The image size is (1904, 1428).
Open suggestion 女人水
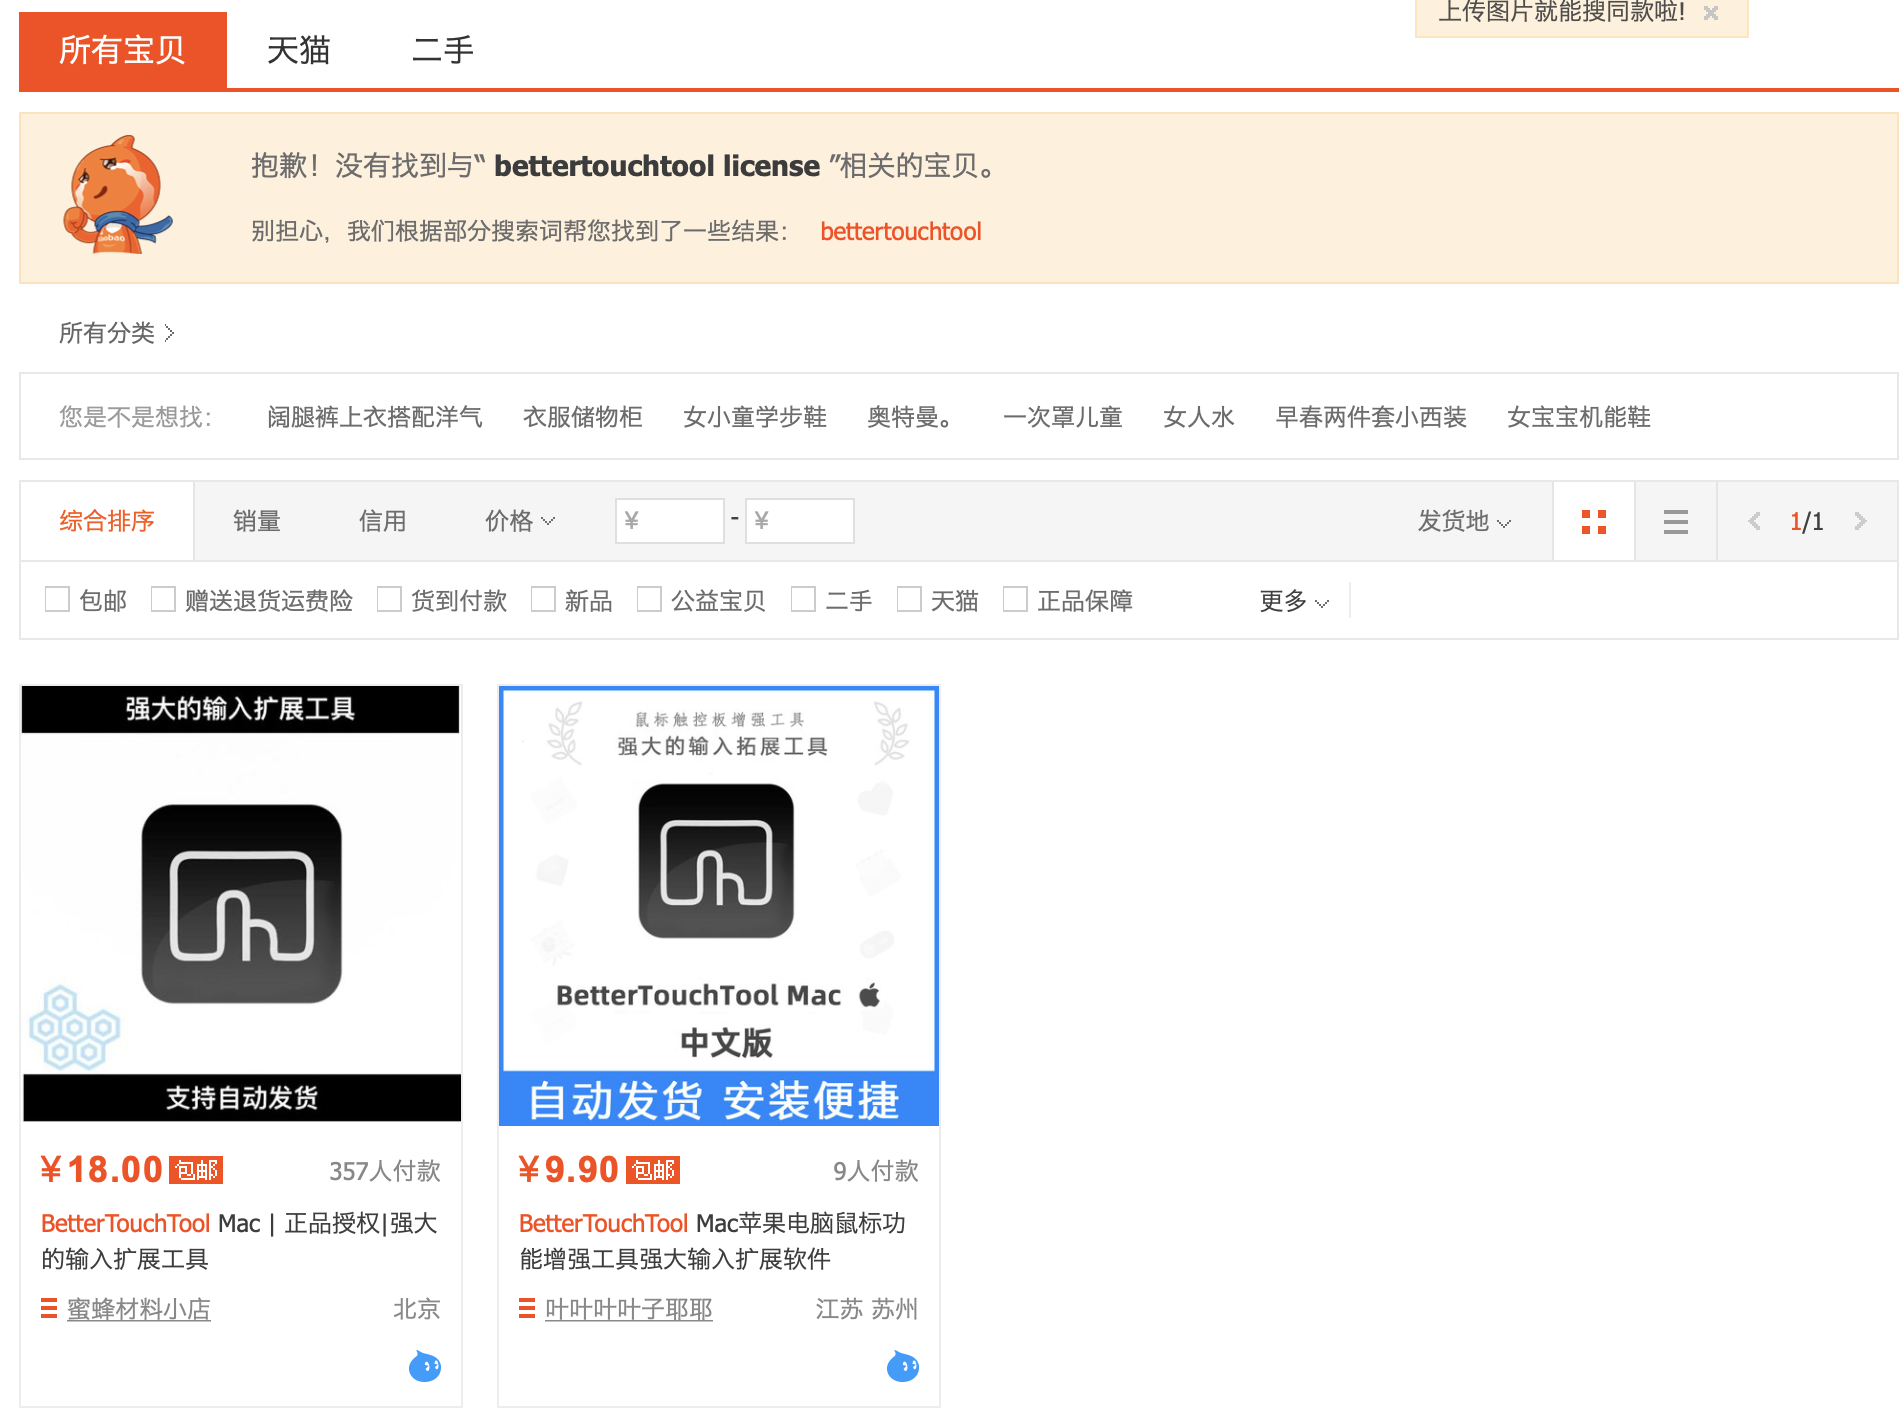coord(1199,417)
